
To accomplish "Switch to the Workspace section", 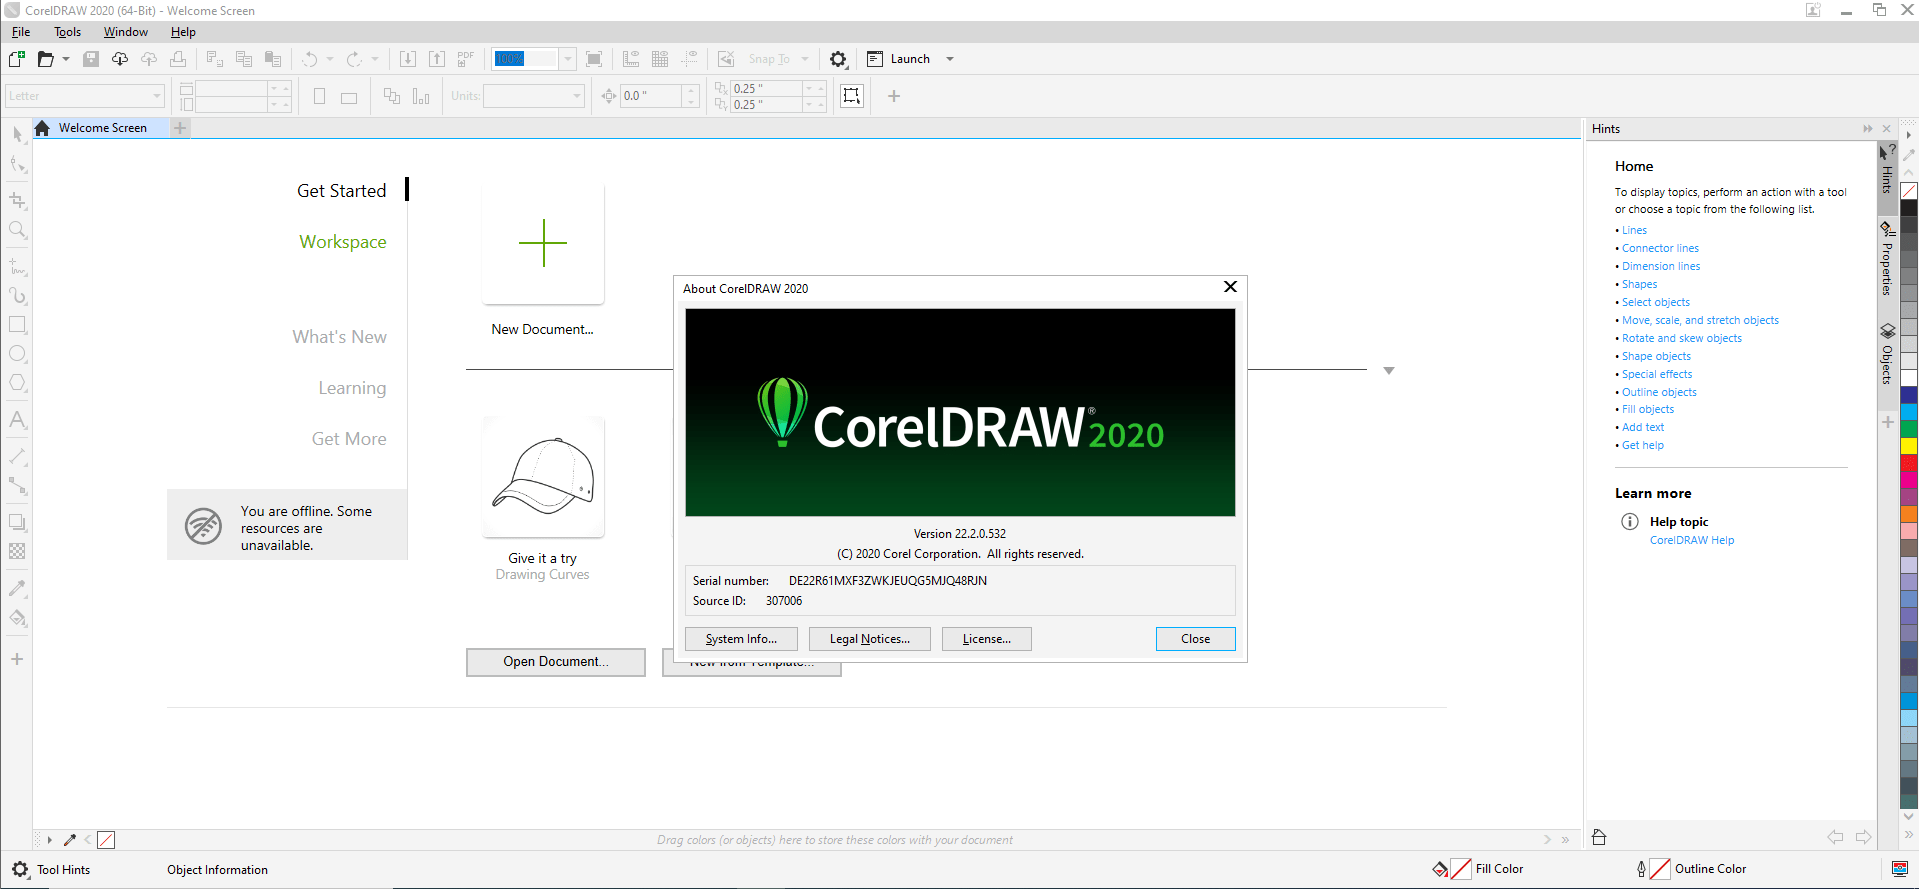I will [x=343, y=242].
